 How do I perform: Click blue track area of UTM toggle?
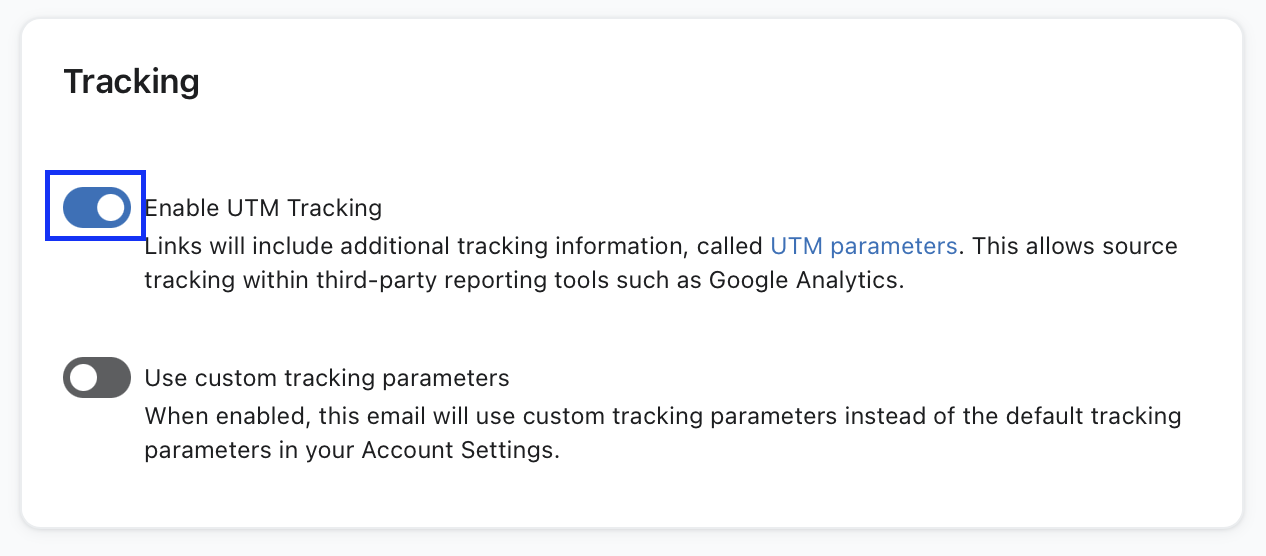pyautogui.click(x=78, y=207)
